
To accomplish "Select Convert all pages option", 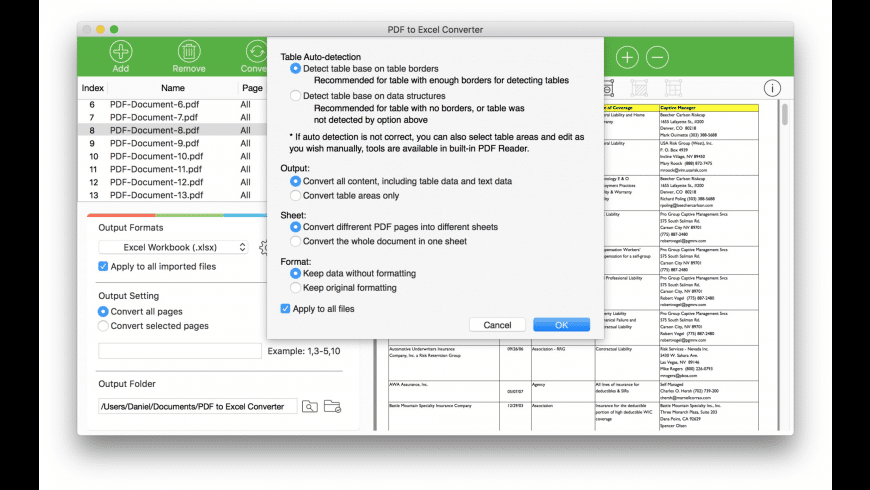I will 103,312.
